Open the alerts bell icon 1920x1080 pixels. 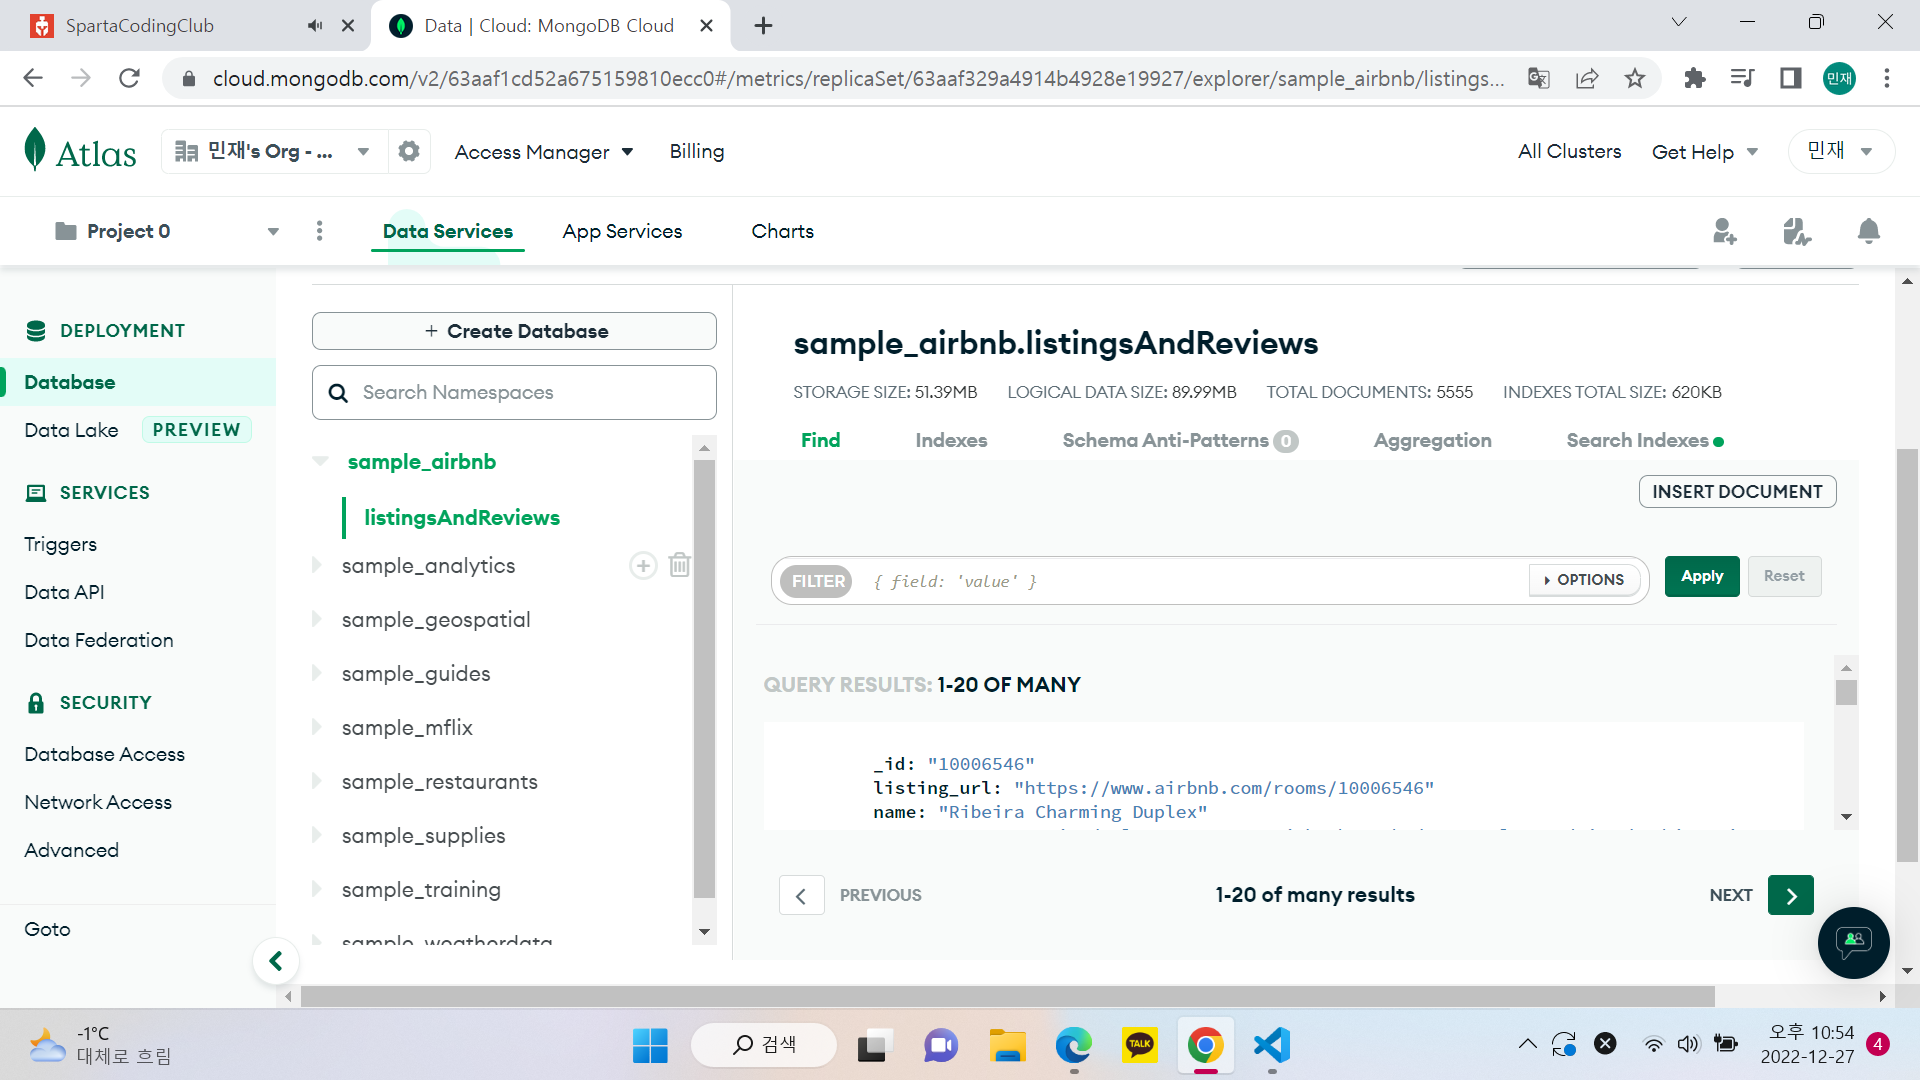(1868, 231)
